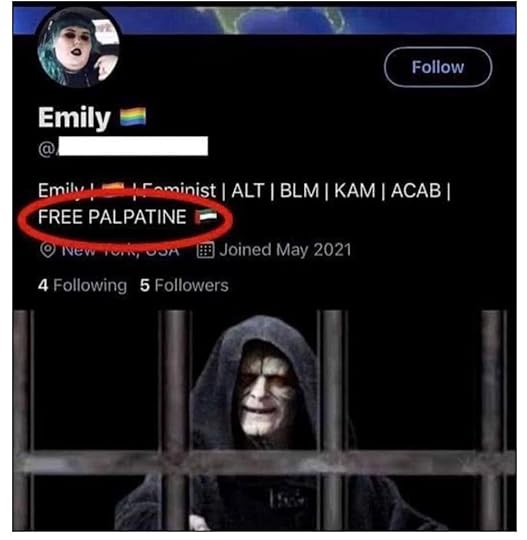
Task: Click the Follow button
Action: (438, 67)
